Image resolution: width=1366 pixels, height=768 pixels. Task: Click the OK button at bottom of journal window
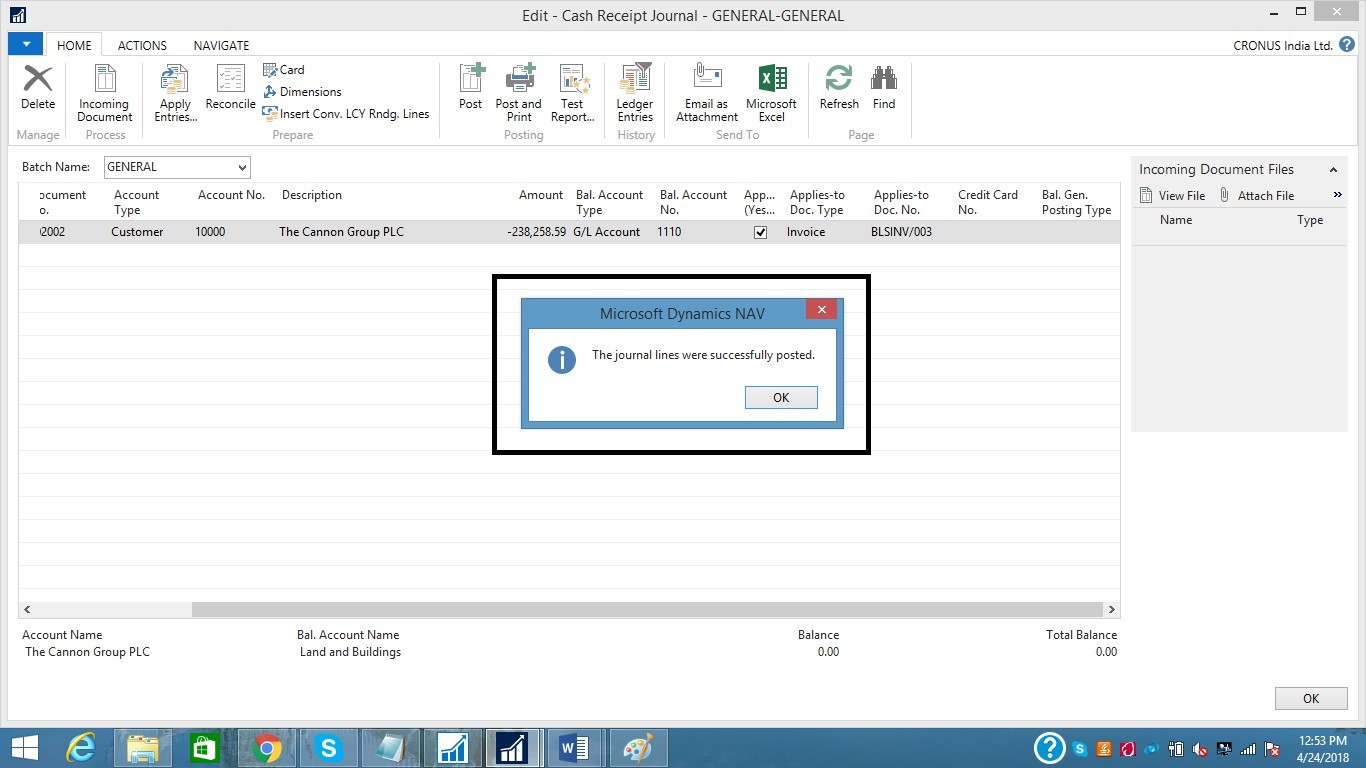[1311, 699]
